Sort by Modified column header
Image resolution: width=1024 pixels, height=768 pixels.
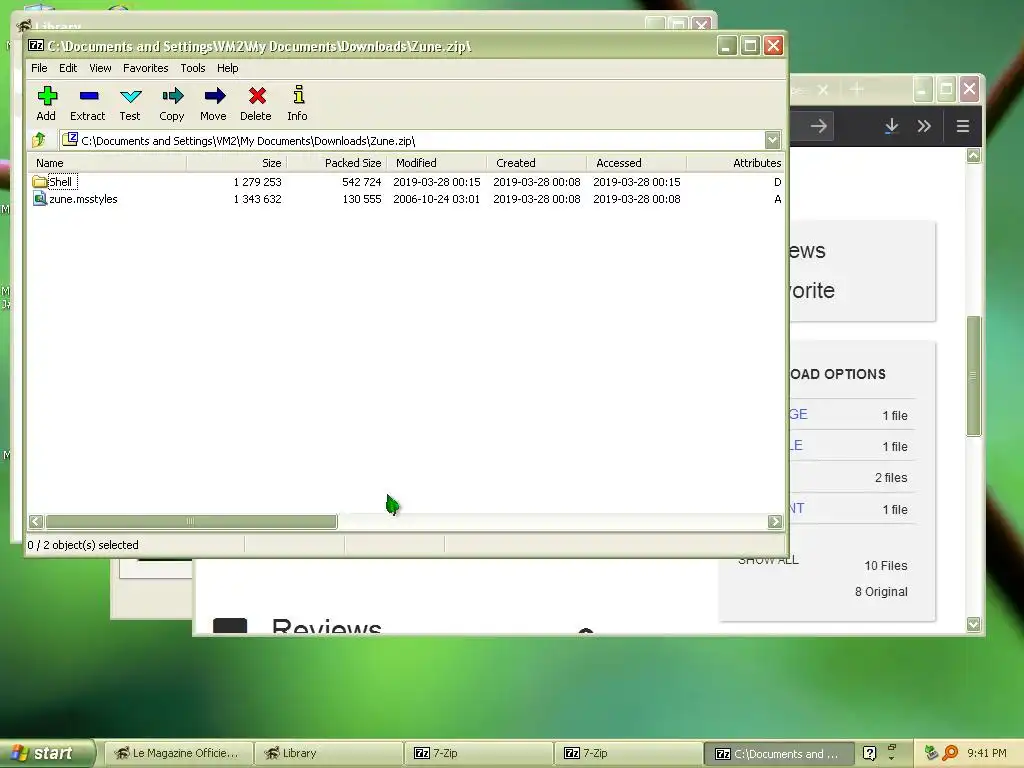click(436, 163)
